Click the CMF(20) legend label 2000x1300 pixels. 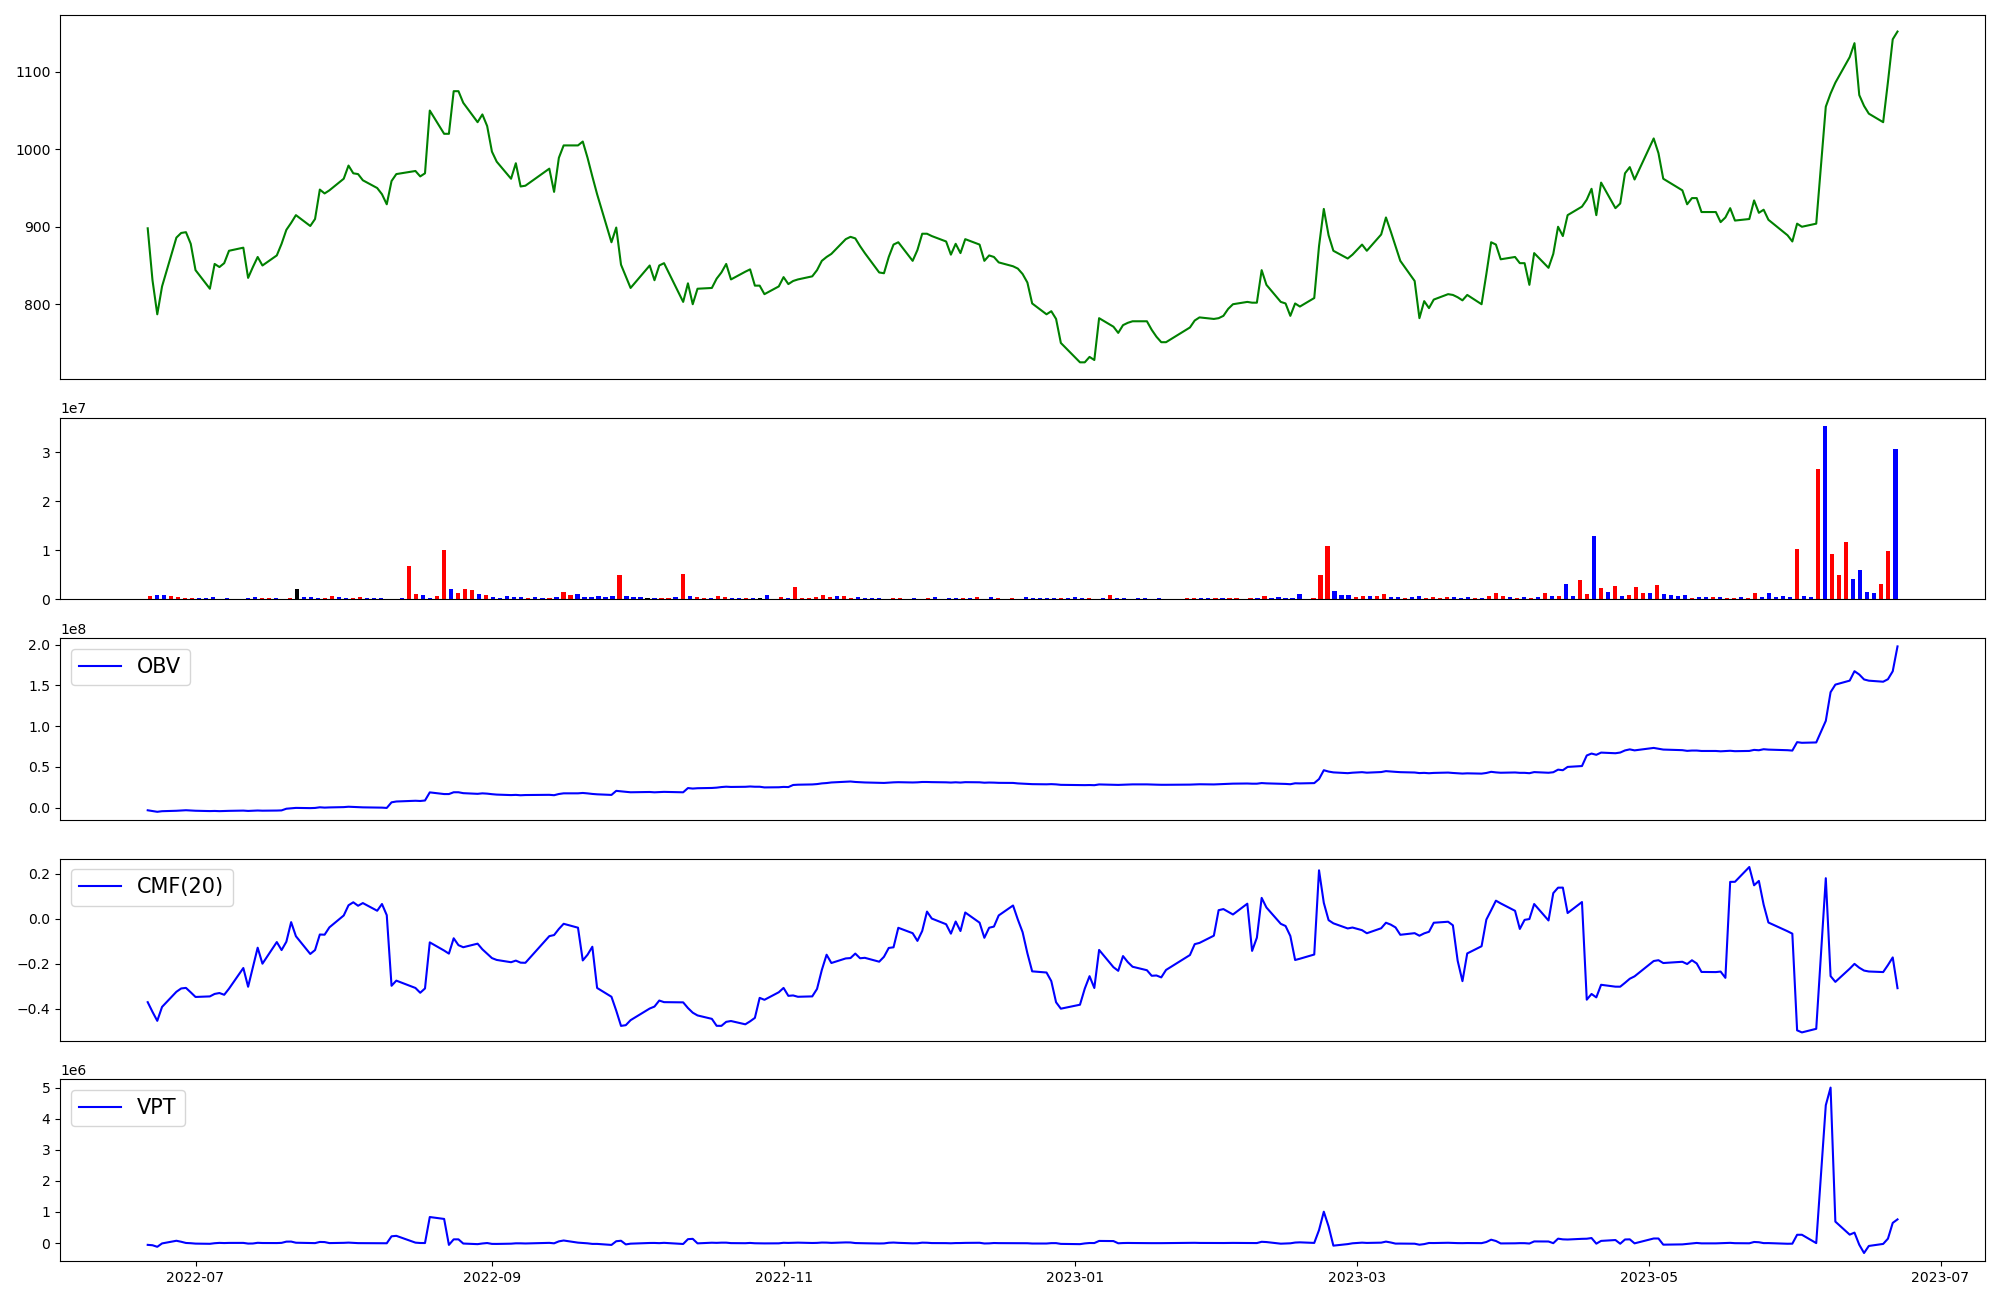pyautogui.click(x=179, y=887)
